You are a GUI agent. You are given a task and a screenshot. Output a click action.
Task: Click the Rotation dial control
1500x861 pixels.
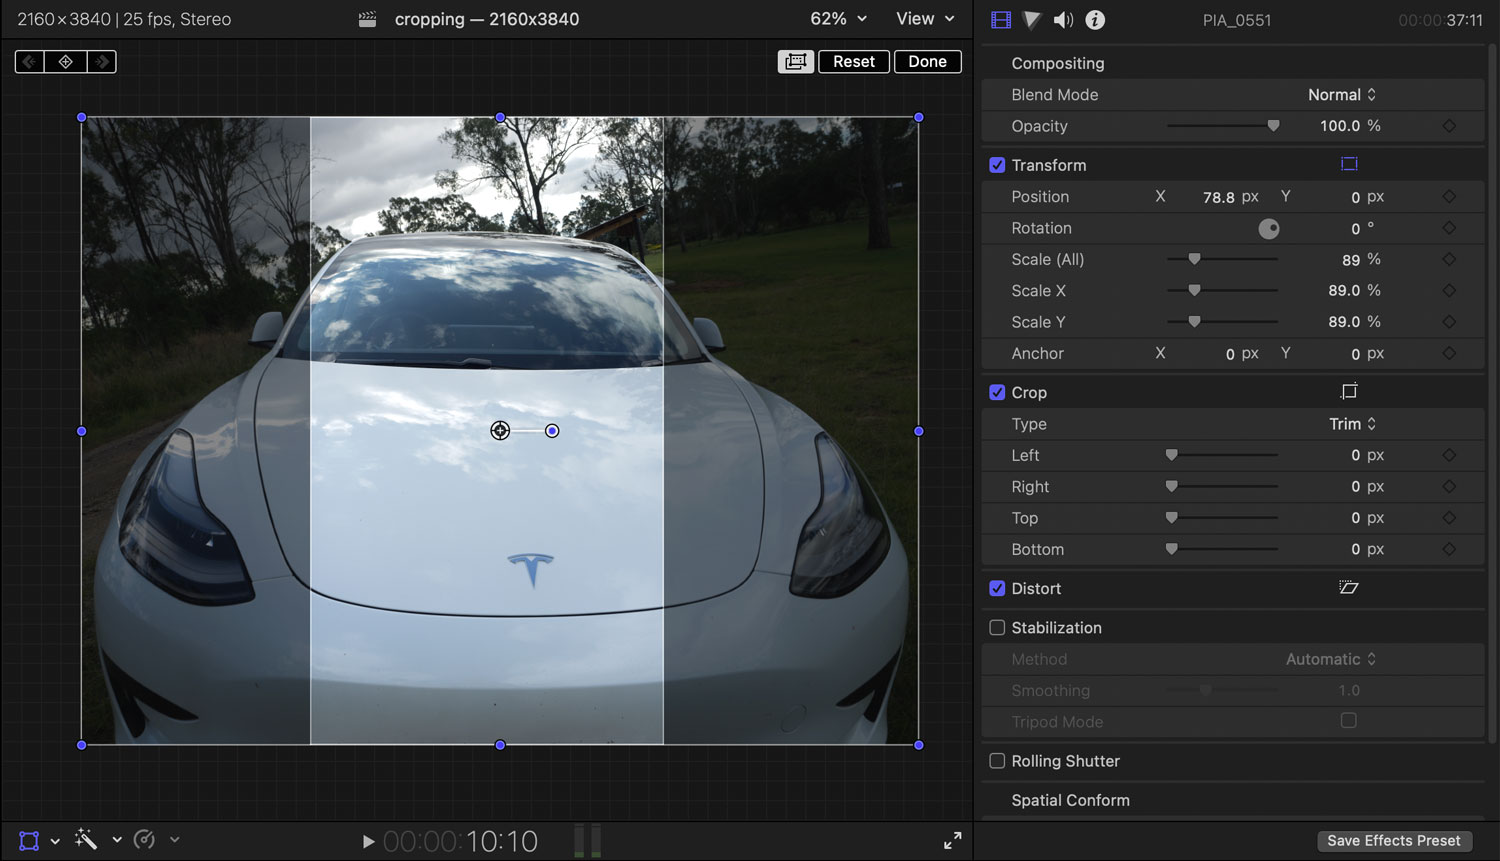pos(1269,228)
